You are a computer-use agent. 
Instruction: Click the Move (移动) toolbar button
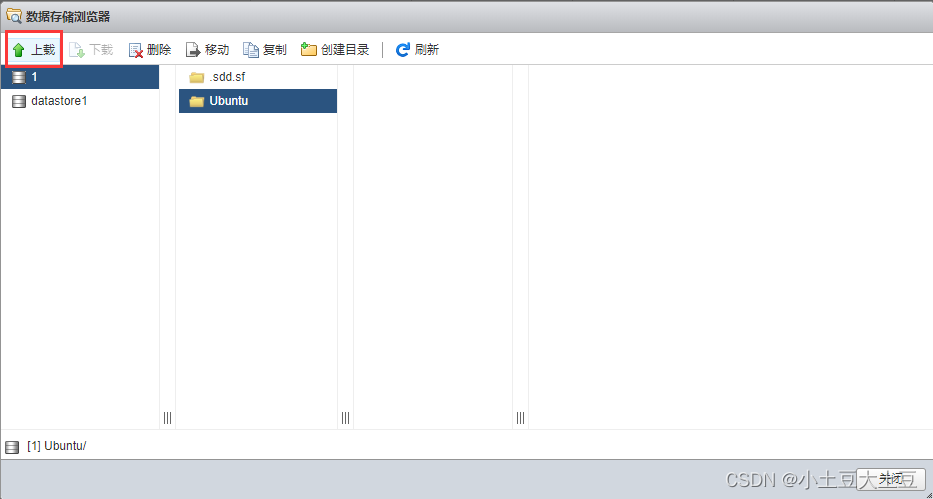[x=207, y=50]
